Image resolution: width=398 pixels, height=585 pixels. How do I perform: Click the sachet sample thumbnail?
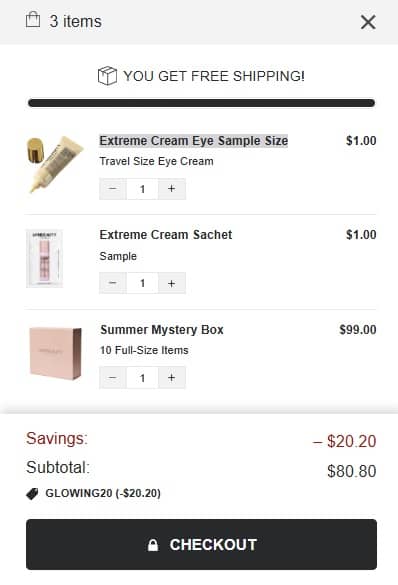tap(45, 259)
